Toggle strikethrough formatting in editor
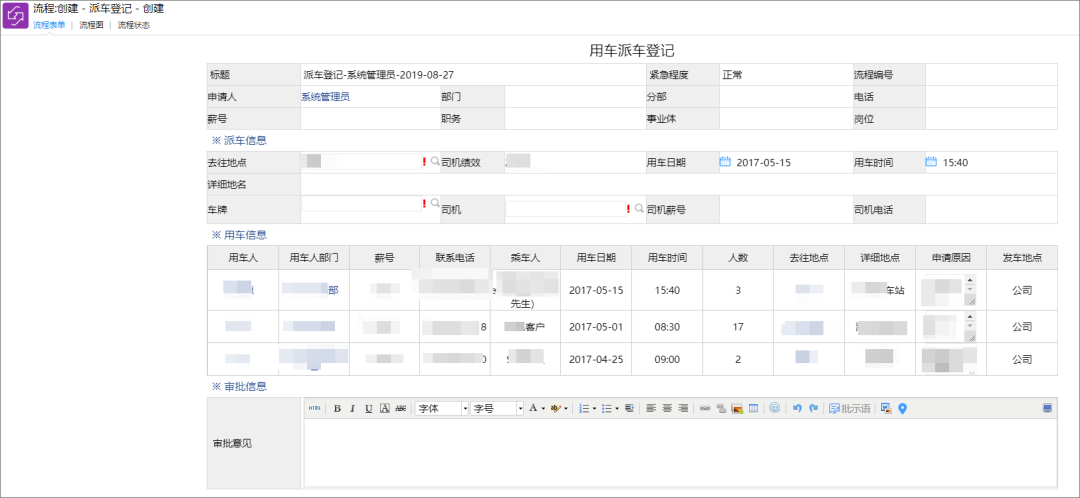The image size is (1080, 498). tap(400, 408)
